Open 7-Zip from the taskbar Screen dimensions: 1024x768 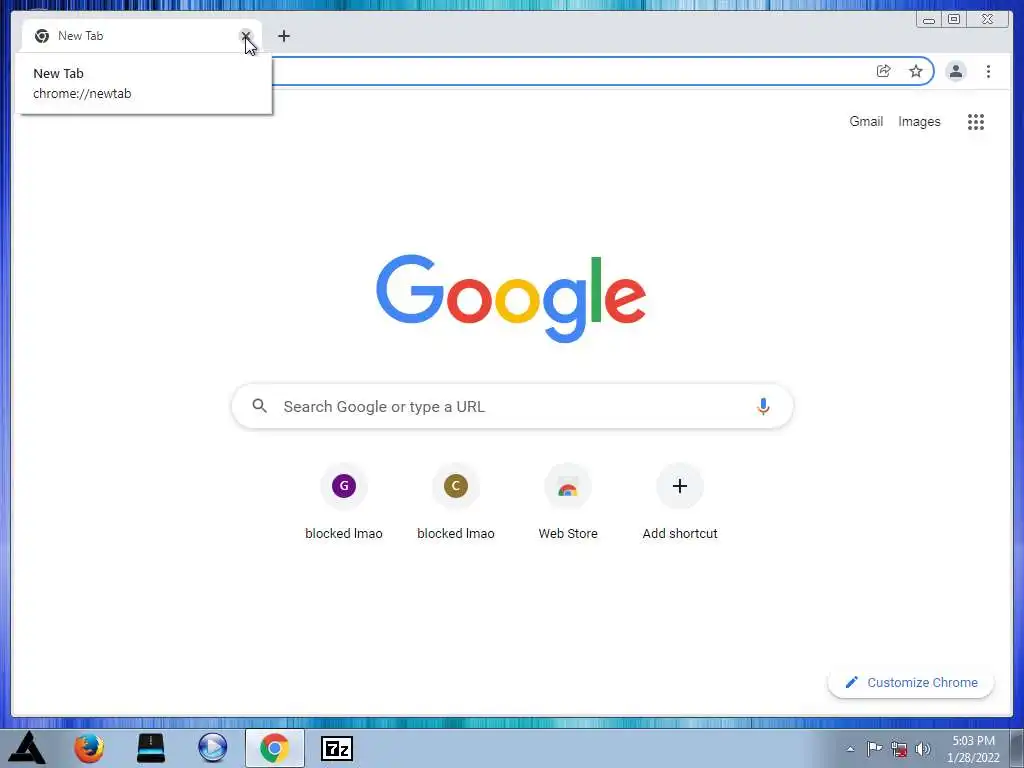click(337, 748)
